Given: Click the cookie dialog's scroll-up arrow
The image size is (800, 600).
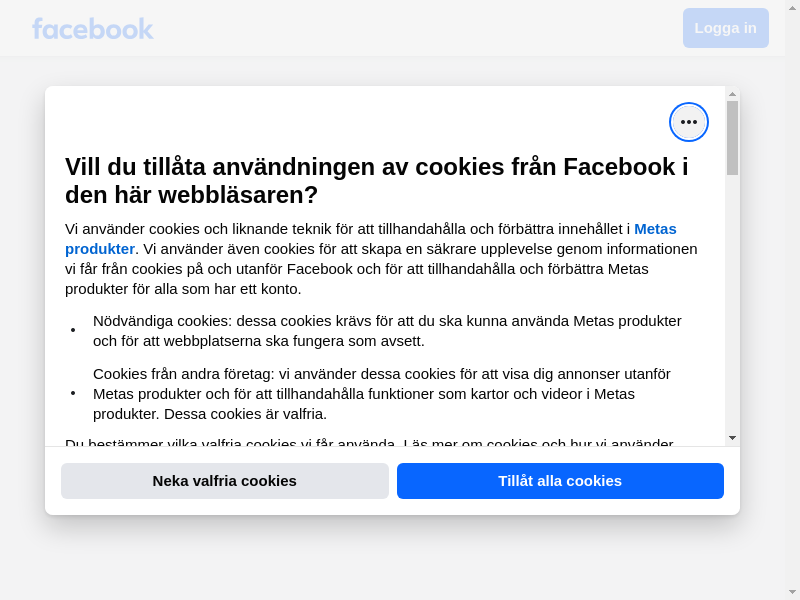Looking at the screenshot, I should coord(732,94).
